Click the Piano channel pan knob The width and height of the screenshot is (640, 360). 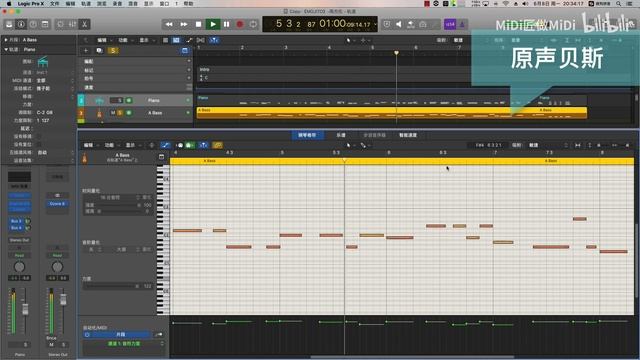pos(19,267)
